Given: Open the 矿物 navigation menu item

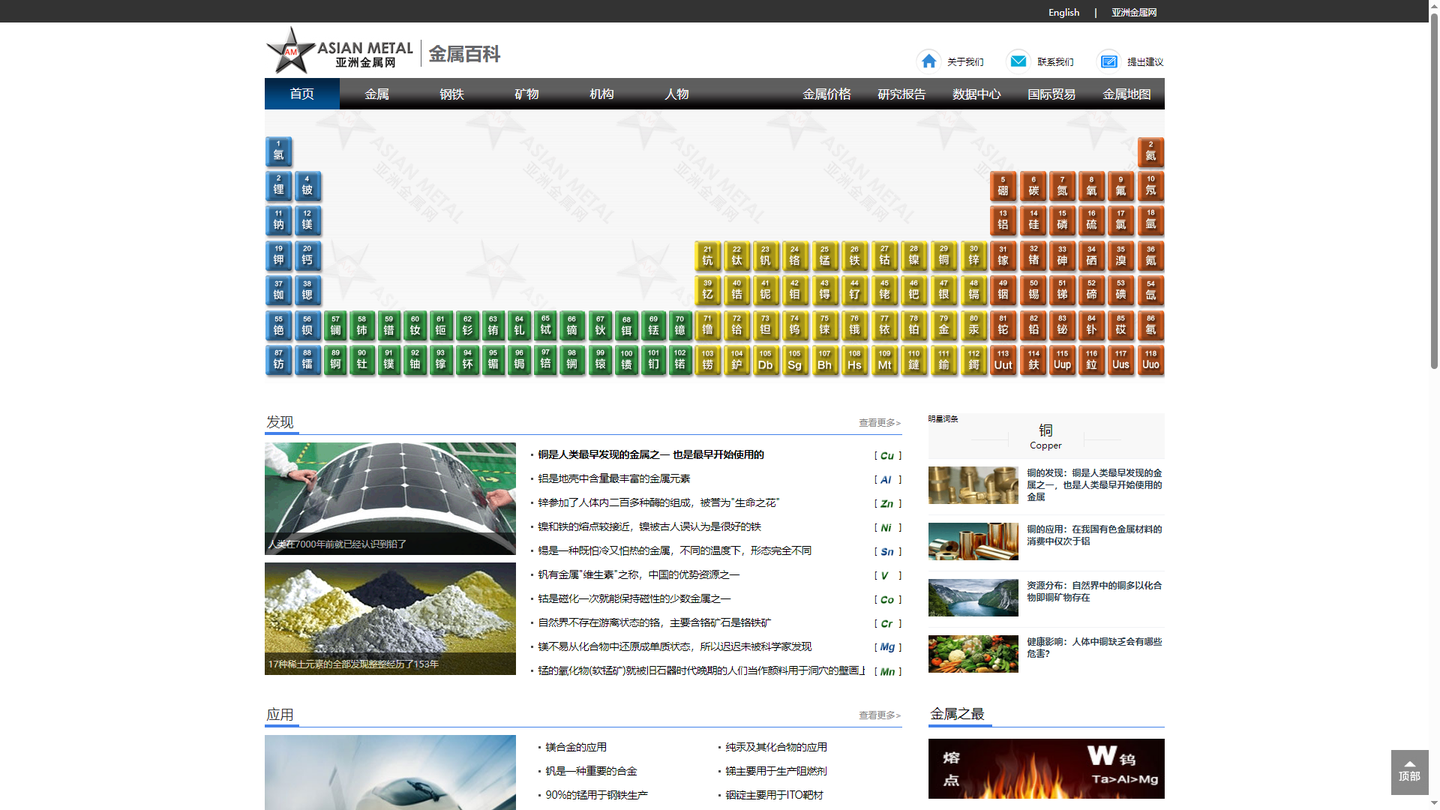Looking at the screenshot, I should pos(527,94).
